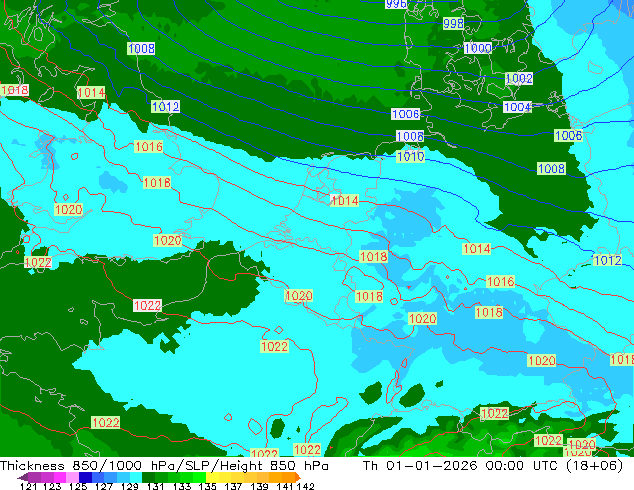
Task: Select the light pink legend swatch before 125
Action: 72,477
